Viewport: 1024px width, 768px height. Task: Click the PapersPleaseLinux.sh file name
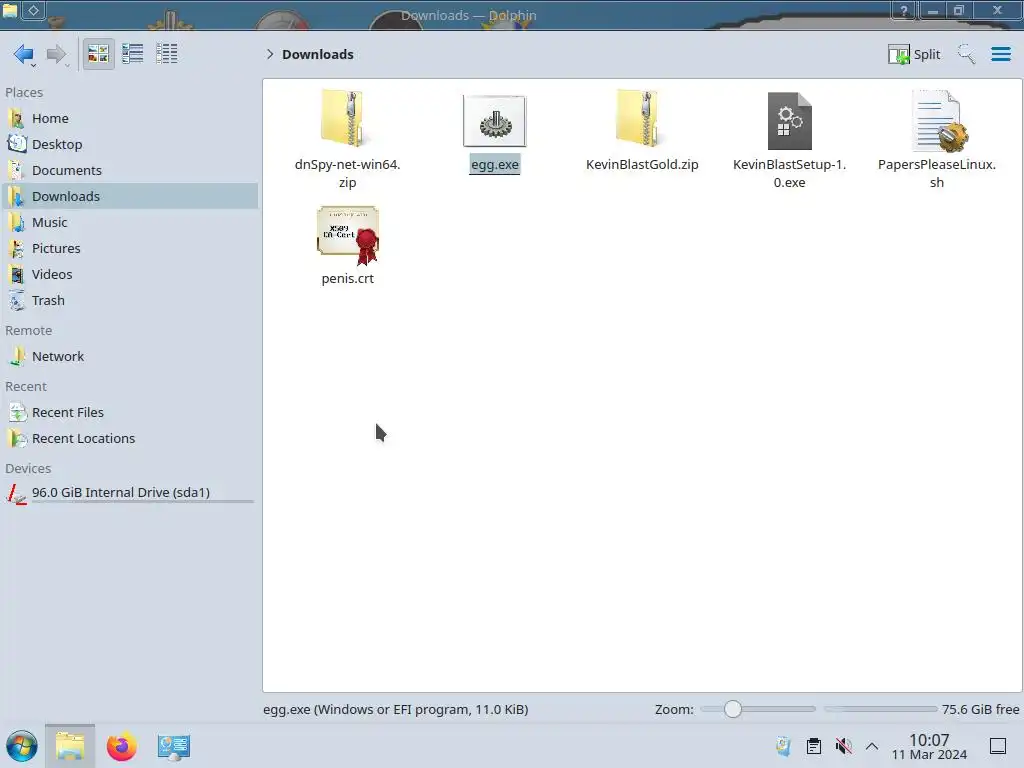coord(937,174)
